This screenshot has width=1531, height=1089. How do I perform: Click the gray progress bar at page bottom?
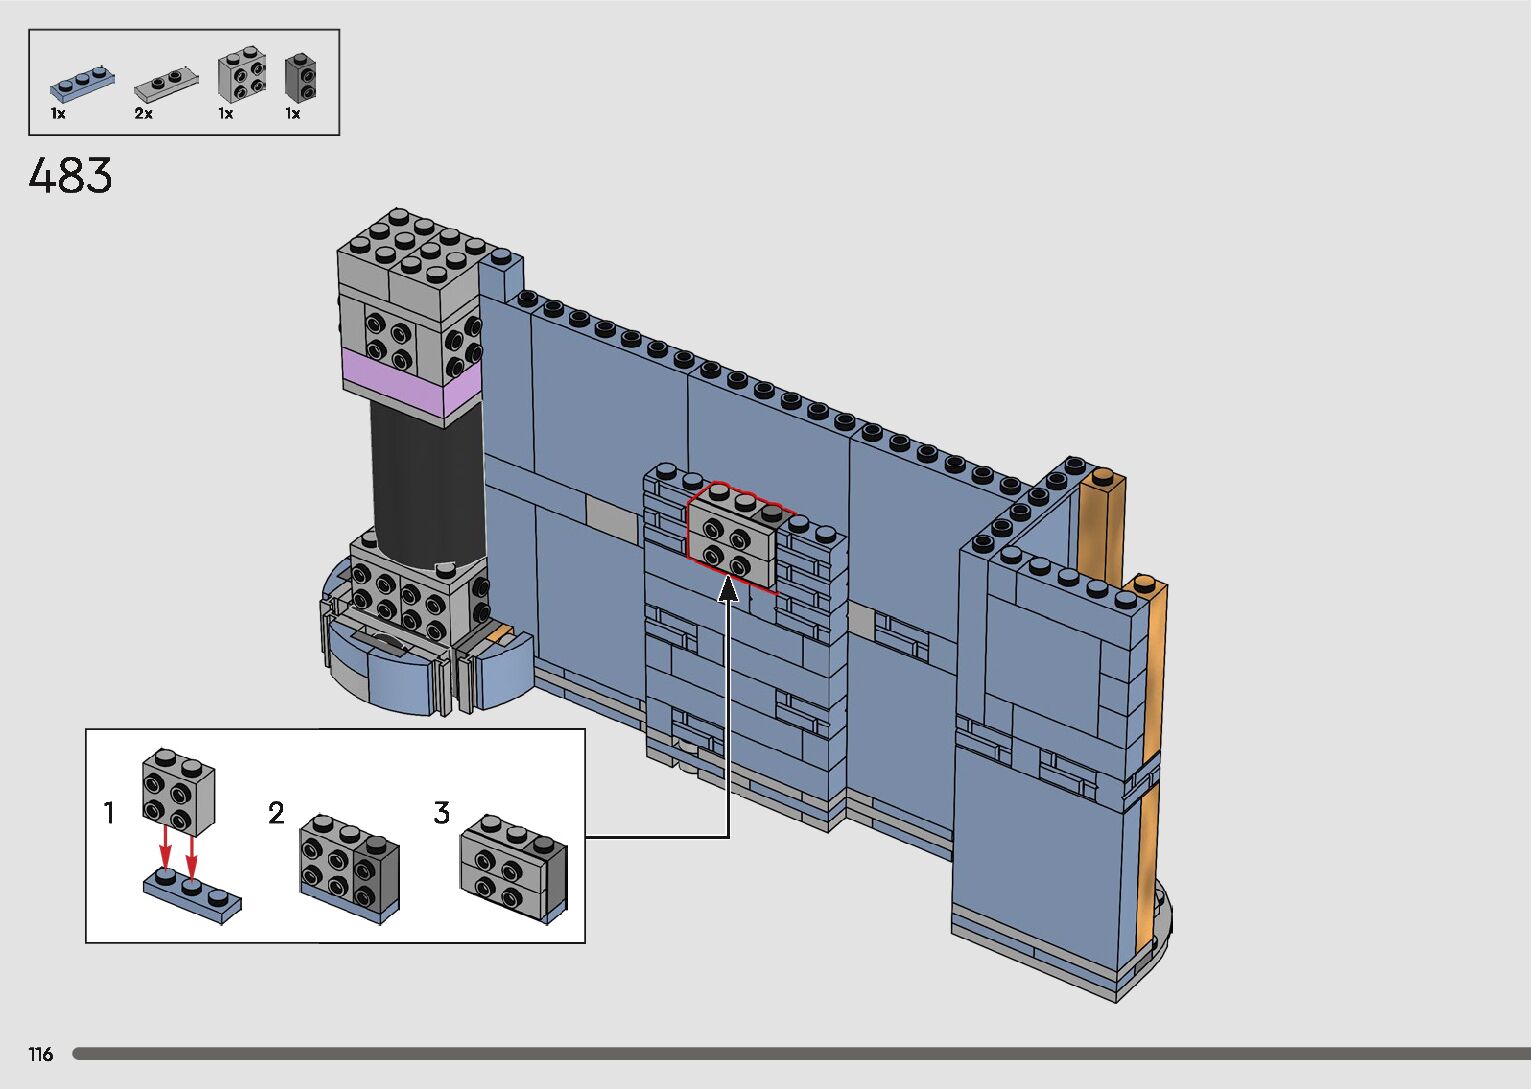point(800,1054)
